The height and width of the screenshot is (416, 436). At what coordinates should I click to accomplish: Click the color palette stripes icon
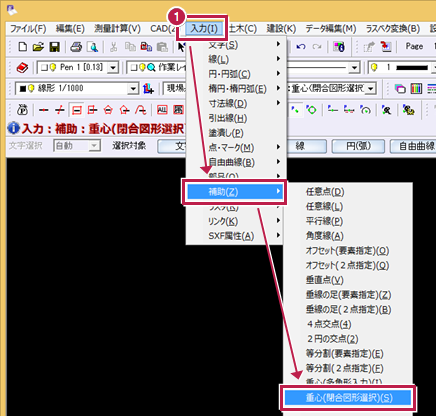tap(416, 89)
